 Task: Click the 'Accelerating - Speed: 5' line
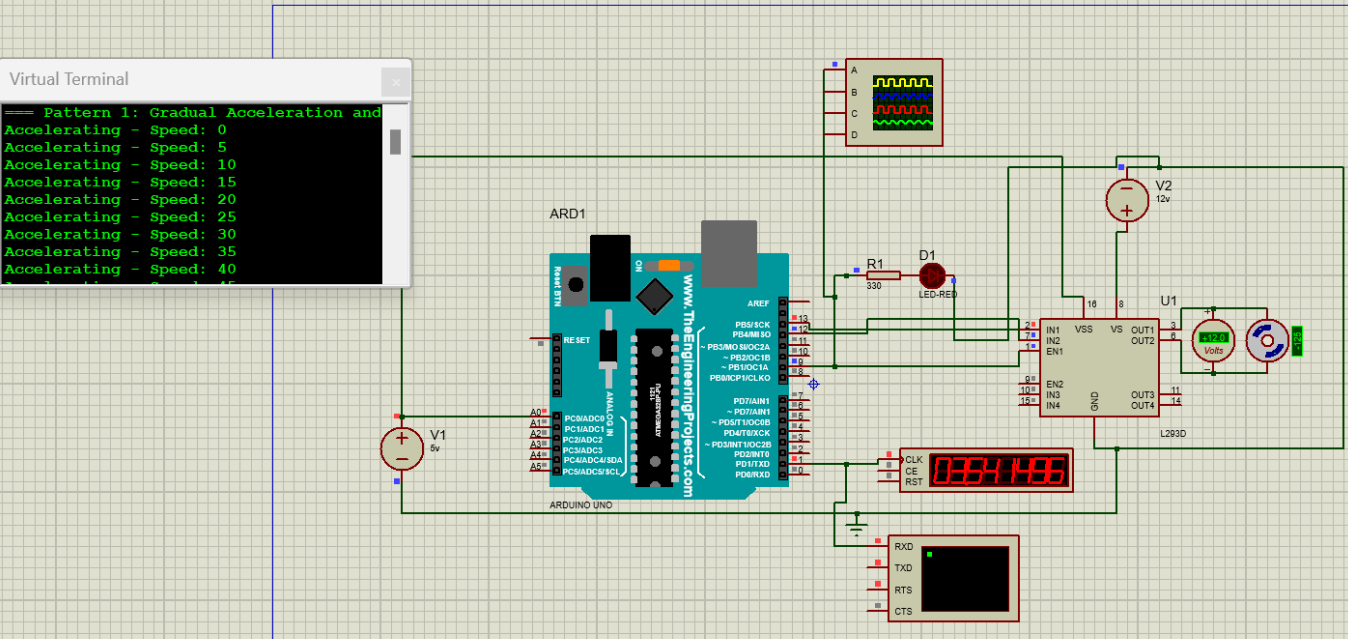[x=116, y=147]
